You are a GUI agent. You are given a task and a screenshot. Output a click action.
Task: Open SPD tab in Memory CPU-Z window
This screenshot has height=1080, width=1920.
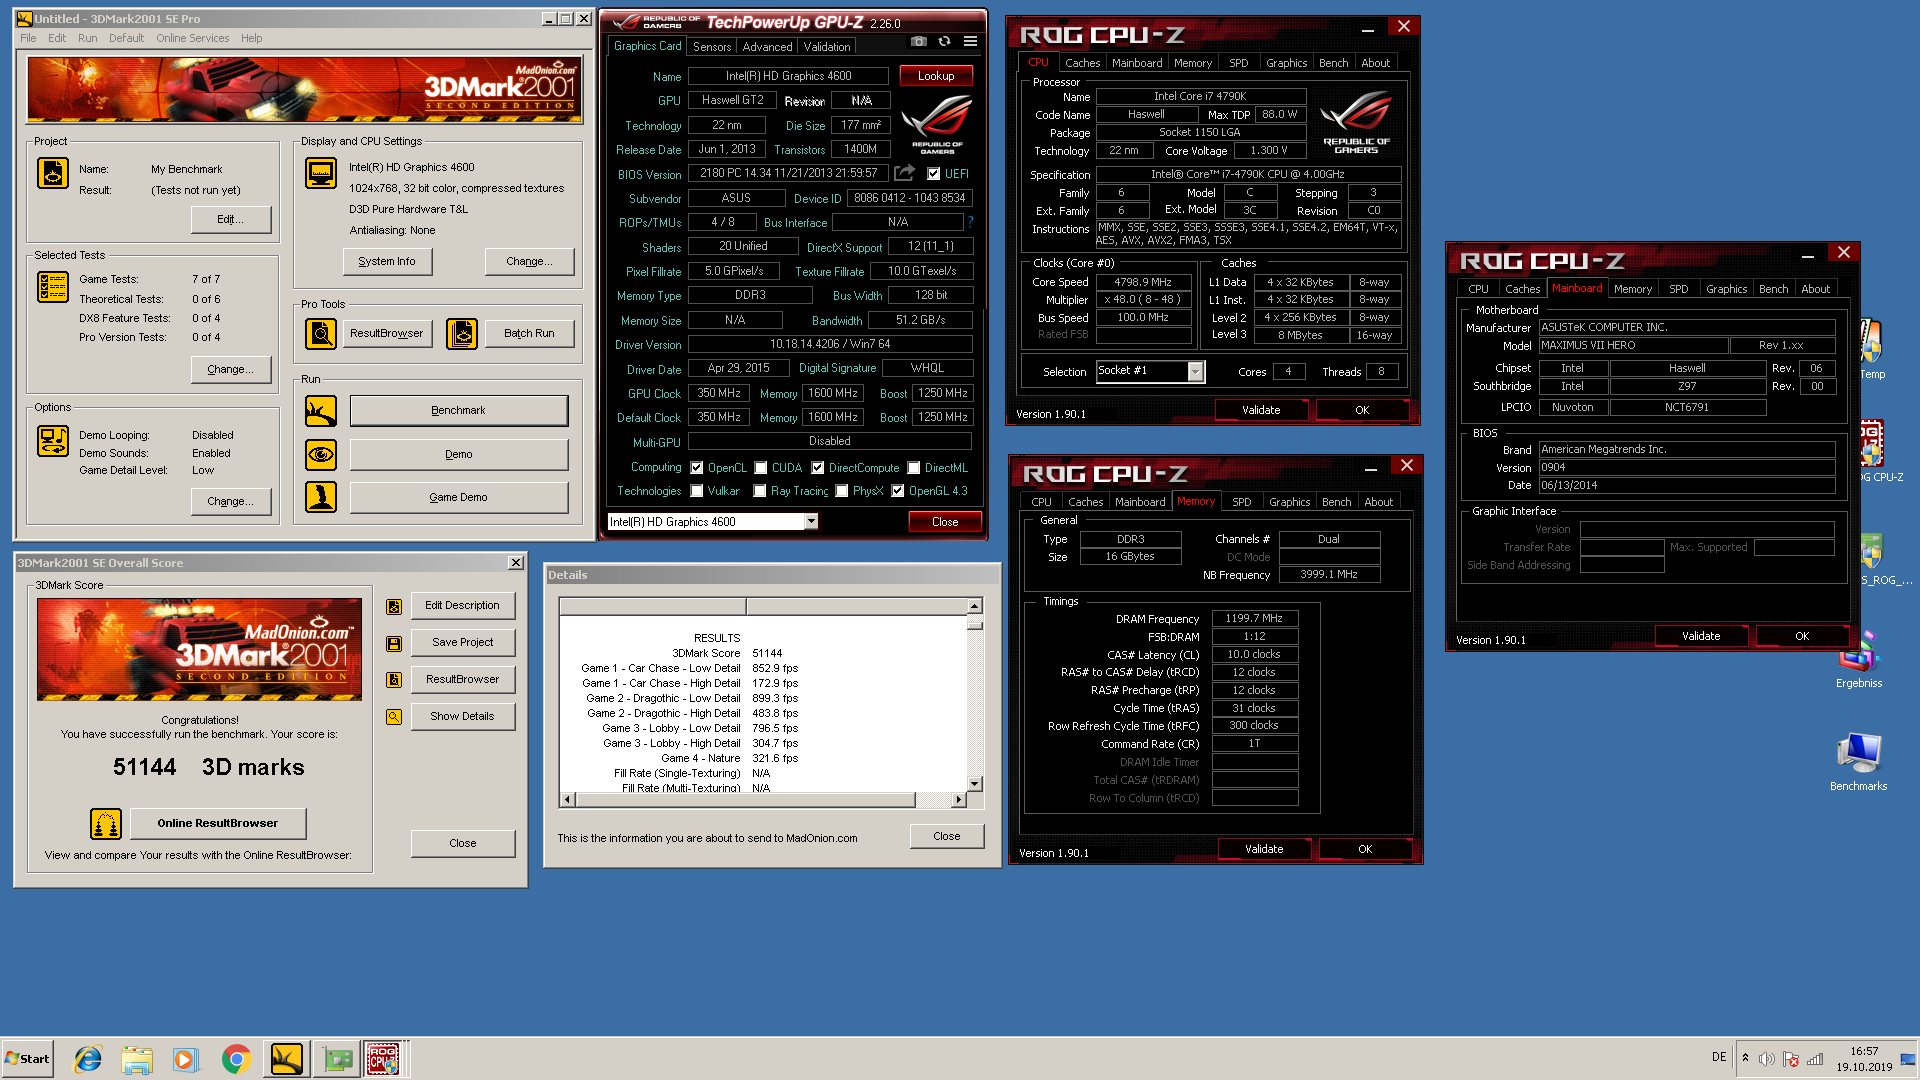pos(1242,502)
